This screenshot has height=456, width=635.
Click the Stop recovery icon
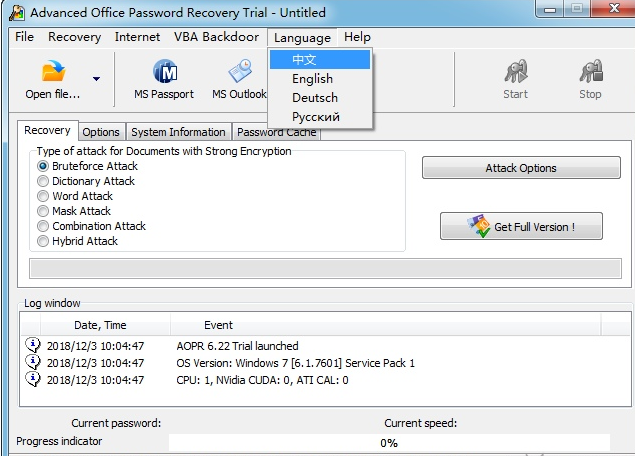[x=590, y=71]
